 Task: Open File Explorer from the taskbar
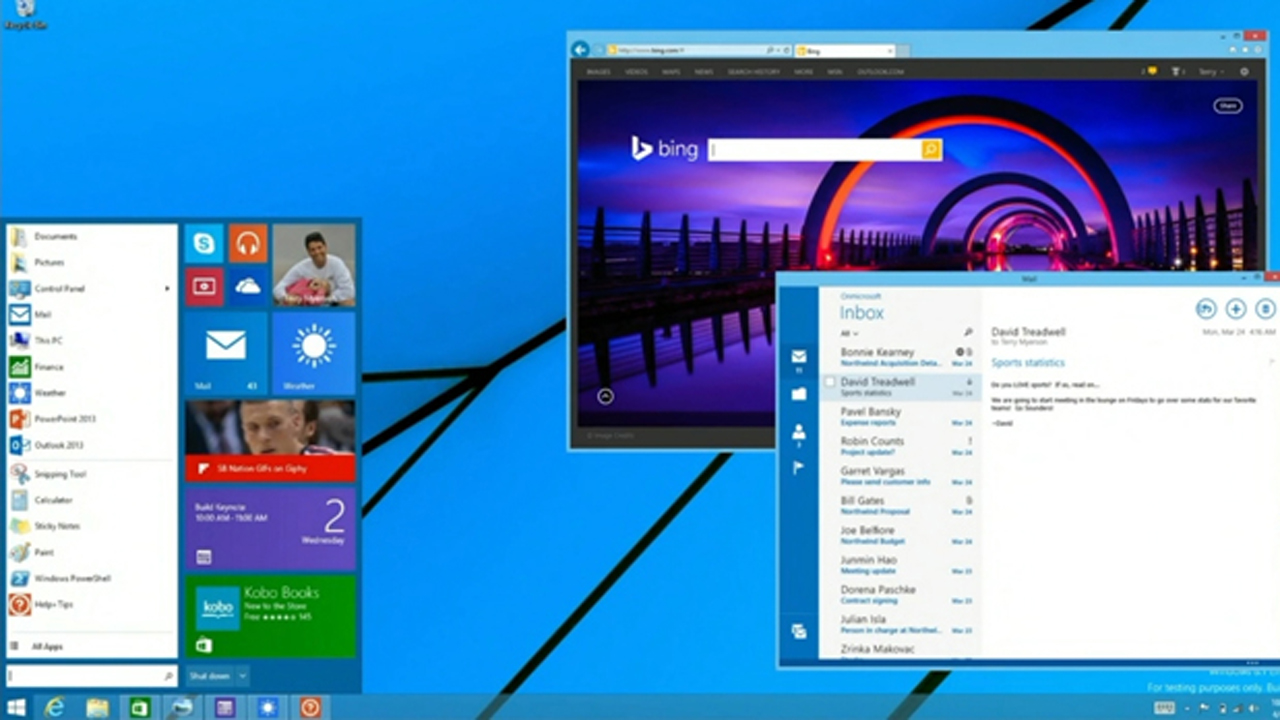(97, 709)
